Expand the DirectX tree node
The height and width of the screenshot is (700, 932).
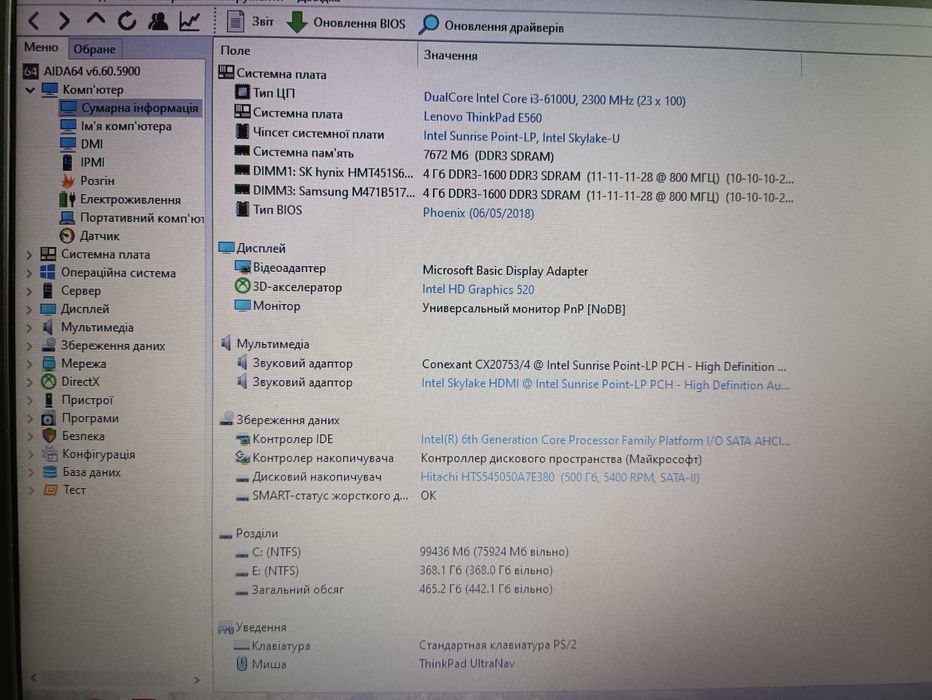pyautogui.click(x=29, y=382)
